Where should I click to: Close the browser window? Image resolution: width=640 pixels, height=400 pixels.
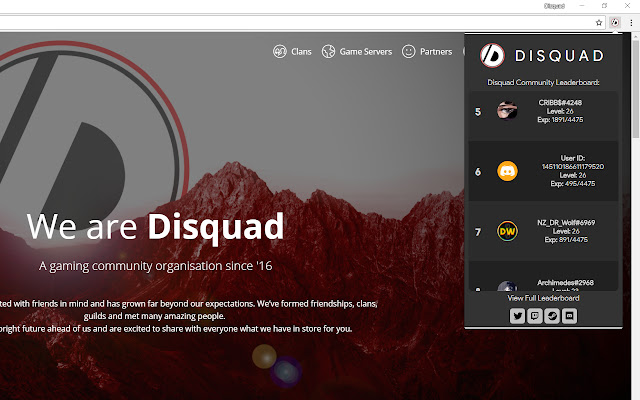coord(627,6)
